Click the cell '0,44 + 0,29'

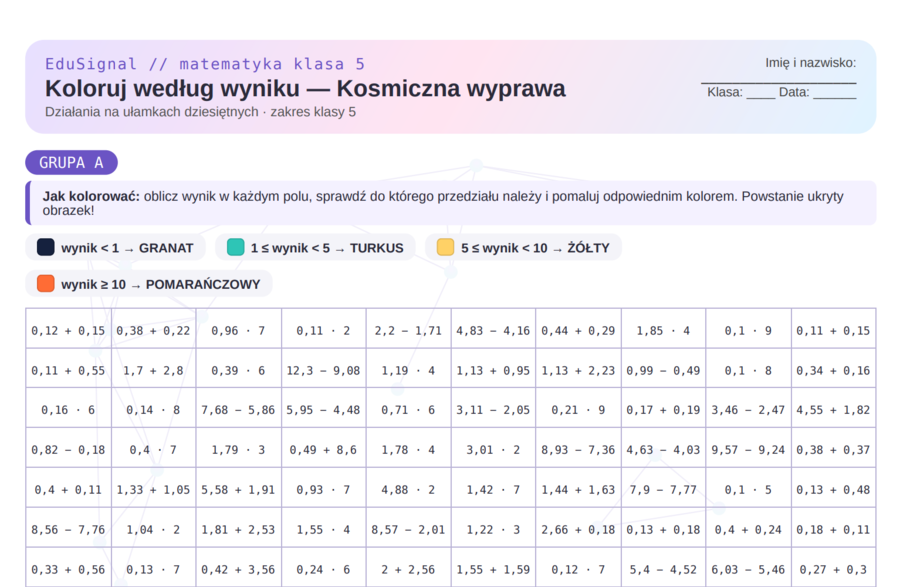point(578,328)
